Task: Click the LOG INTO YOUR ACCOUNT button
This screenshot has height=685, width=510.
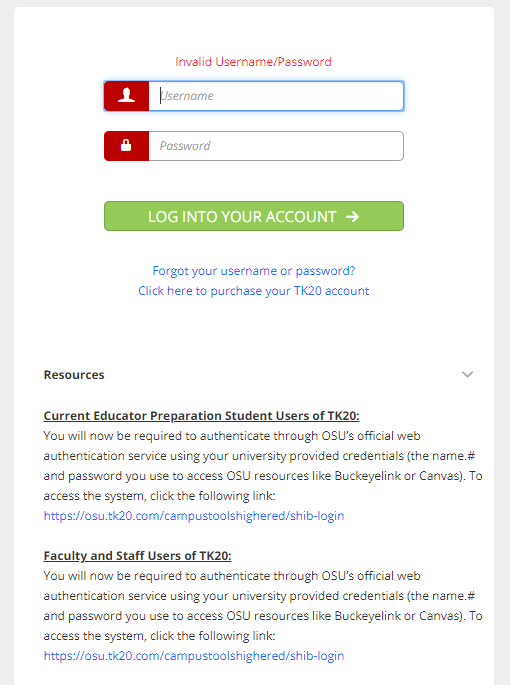Action: click(253, 216)
